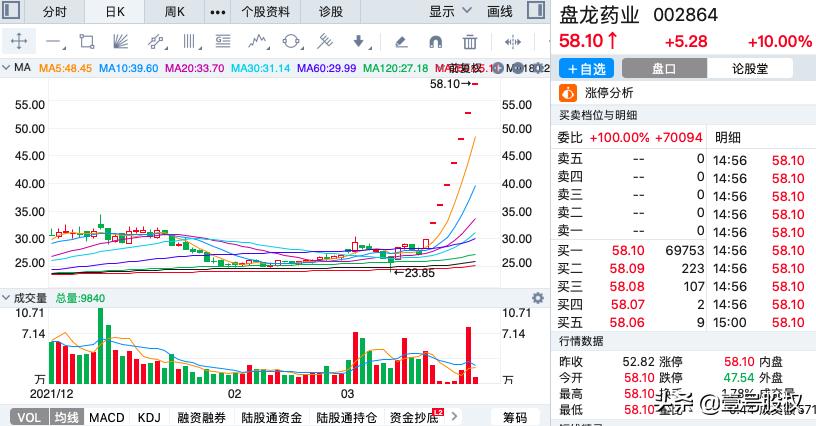816x426 pixels.
Task: Open volume panel settings gear
Action: (538, 298)
